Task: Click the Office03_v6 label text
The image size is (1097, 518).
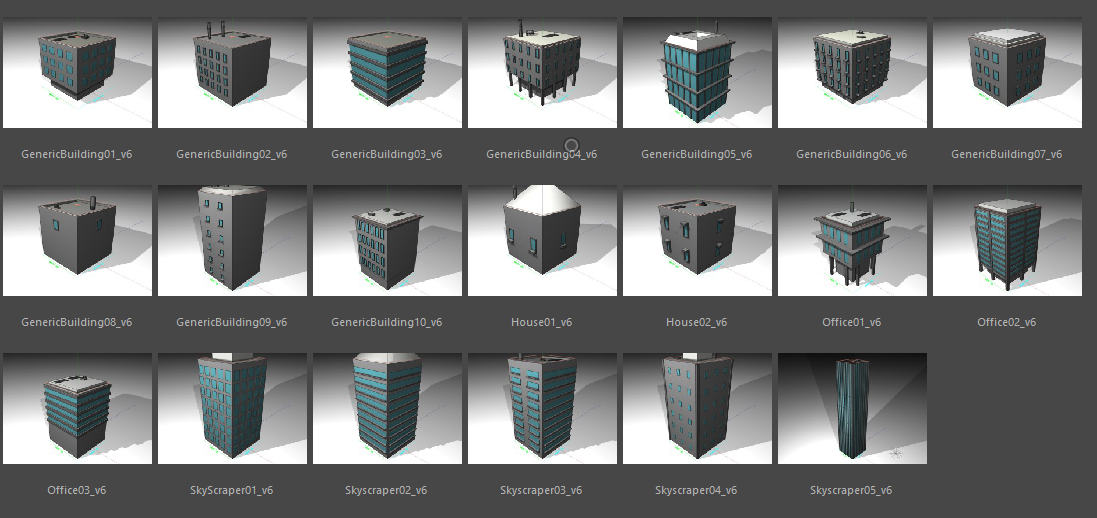Action: click(77, 490)
